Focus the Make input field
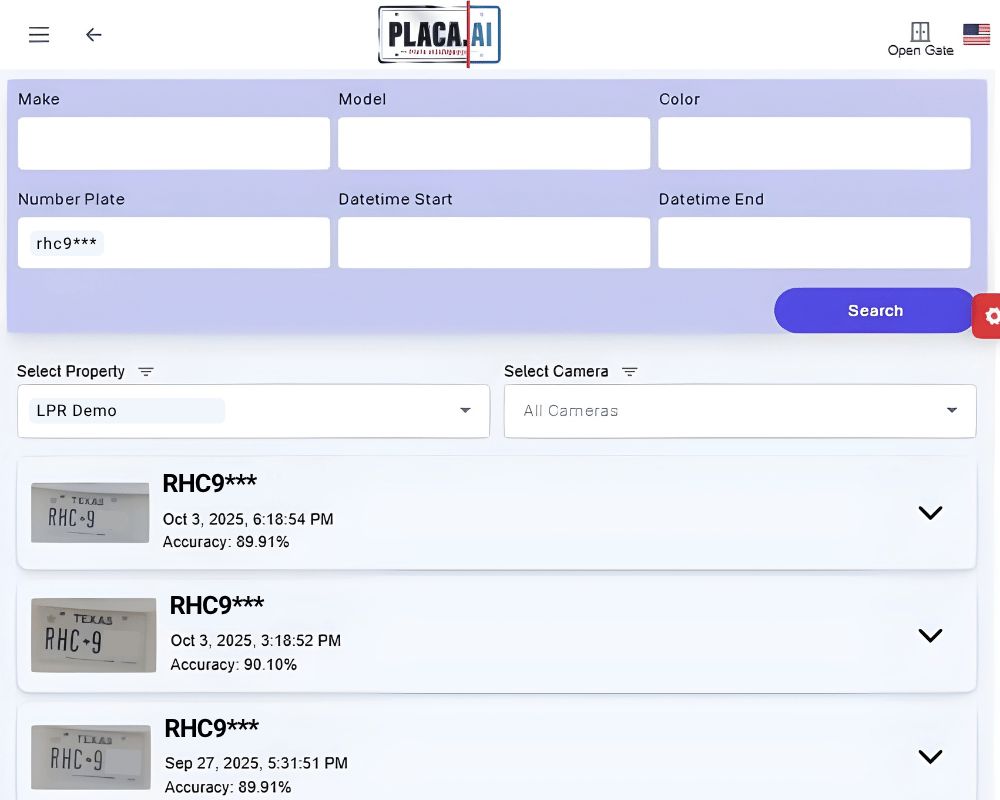 tap(174, 144)
